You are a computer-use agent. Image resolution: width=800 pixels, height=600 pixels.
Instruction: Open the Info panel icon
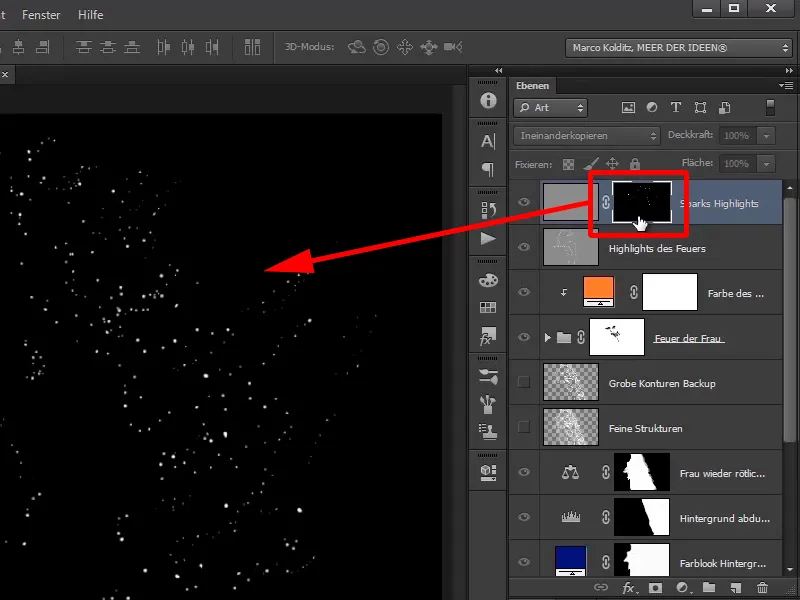point(488,101)
